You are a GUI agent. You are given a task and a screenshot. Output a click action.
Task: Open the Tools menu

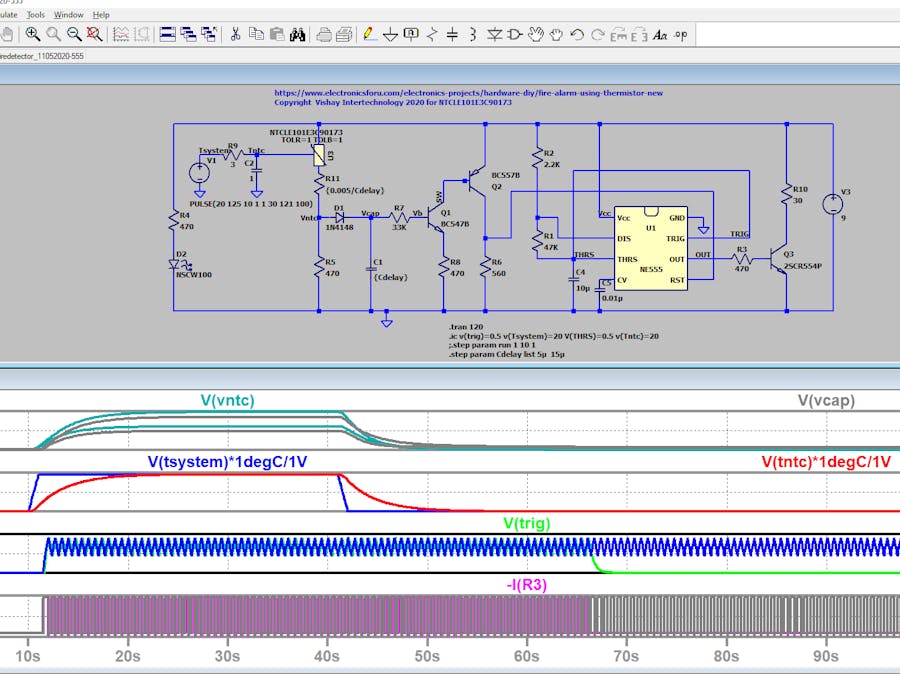pyautogui.click(x=36, y=15)
